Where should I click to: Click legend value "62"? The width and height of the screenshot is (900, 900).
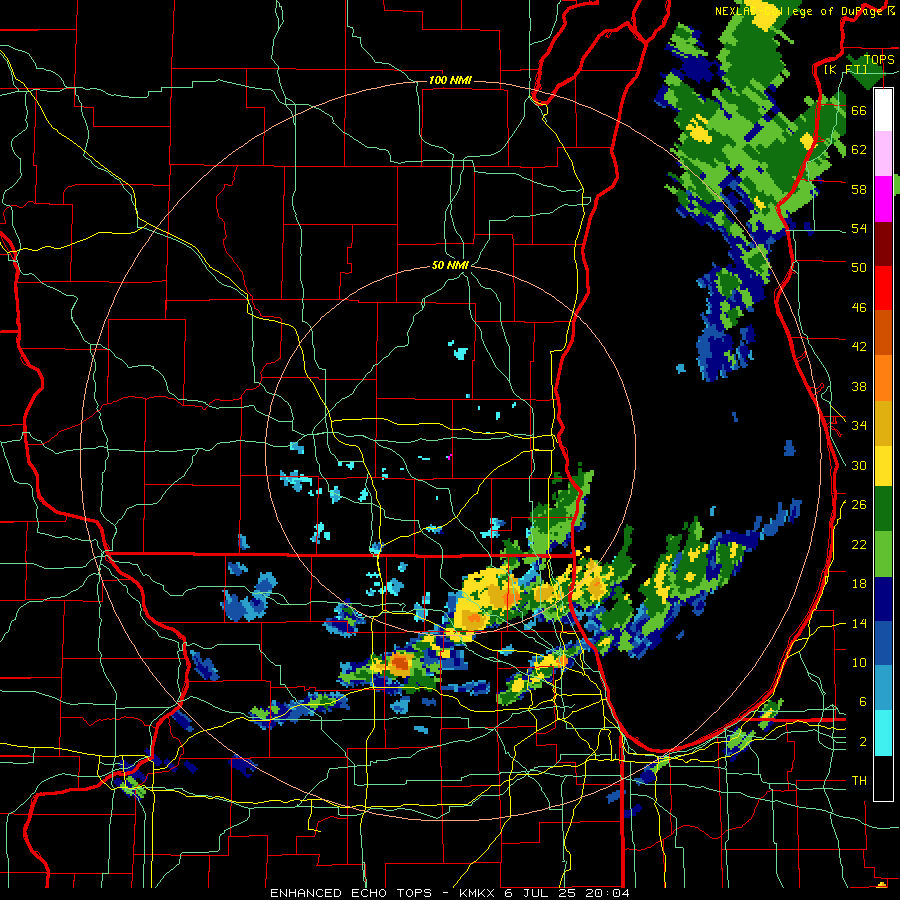[x=859, y=150]
